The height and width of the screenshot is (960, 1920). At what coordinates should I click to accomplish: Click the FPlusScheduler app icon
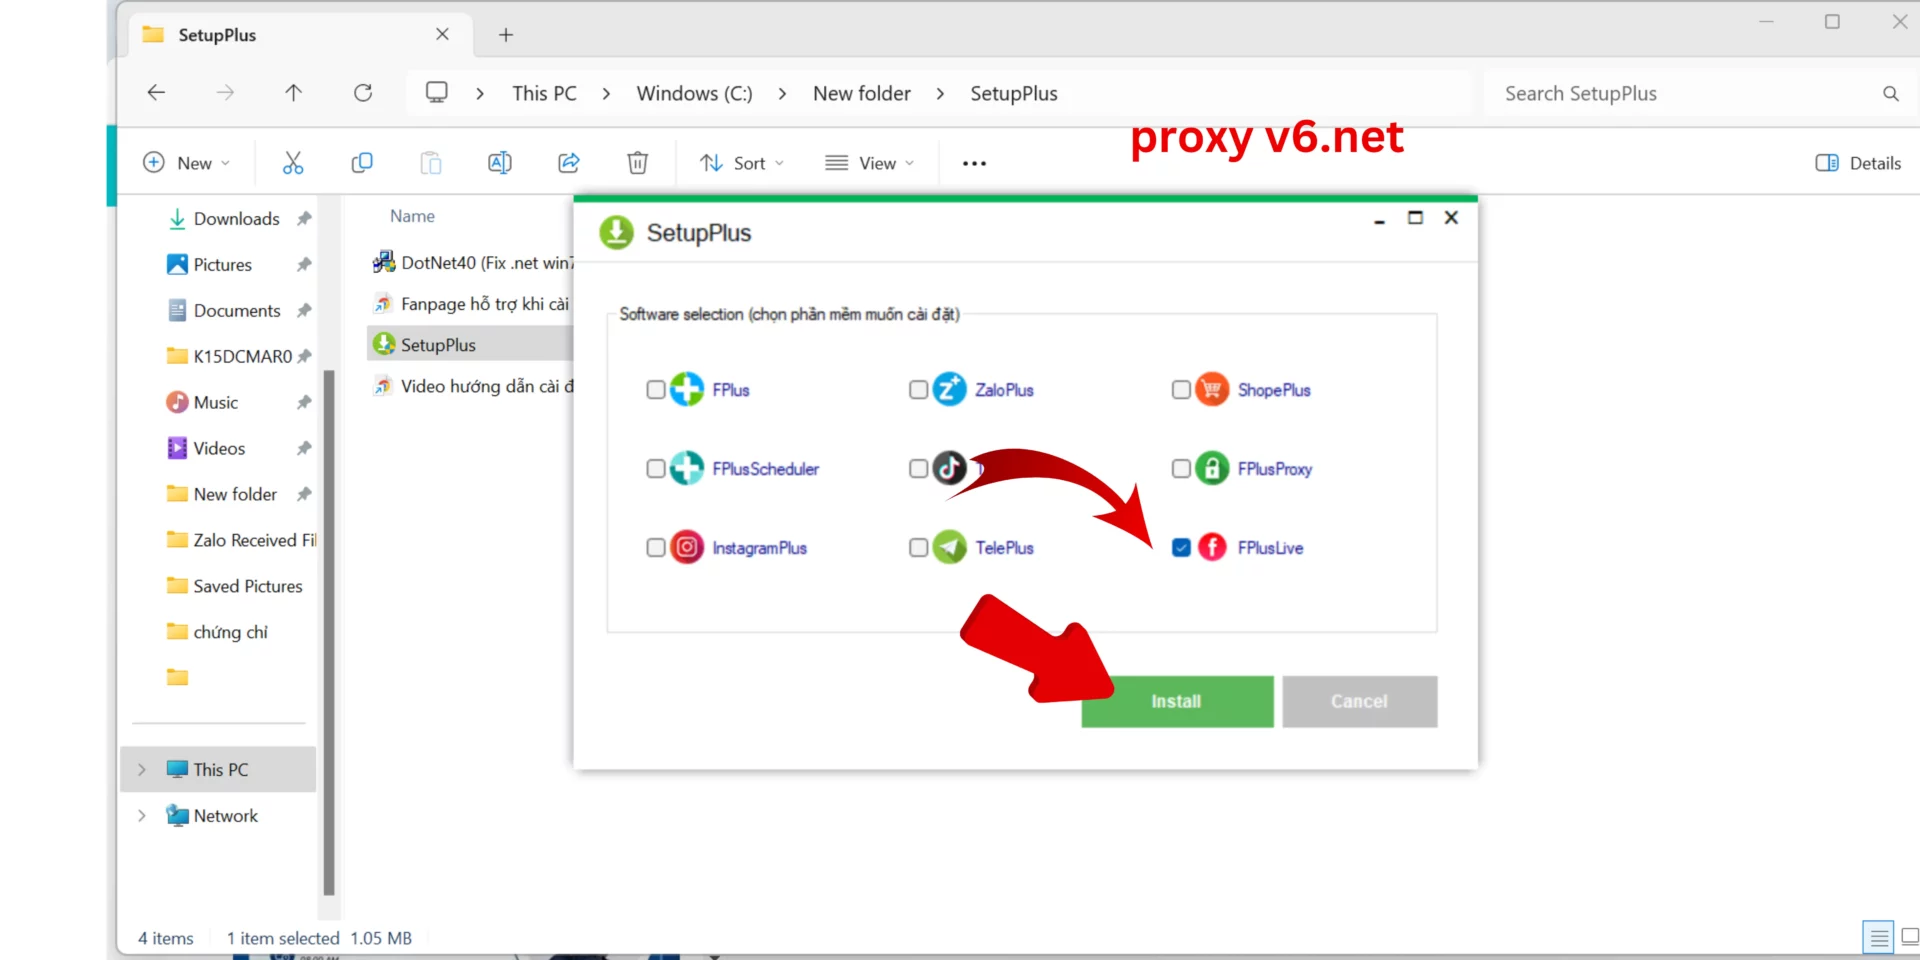pos(687,468)
